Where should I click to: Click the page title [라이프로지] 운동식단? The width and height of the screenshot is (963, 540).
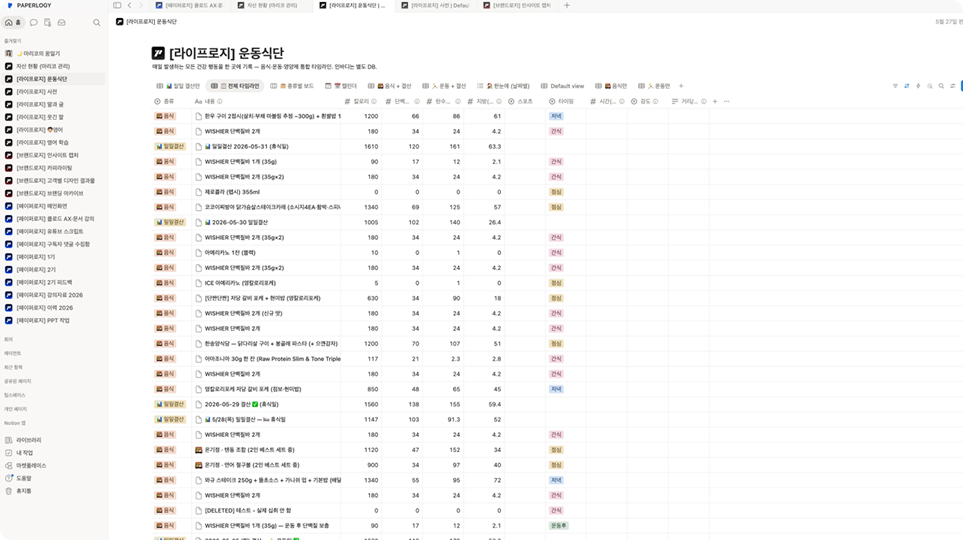226,53
